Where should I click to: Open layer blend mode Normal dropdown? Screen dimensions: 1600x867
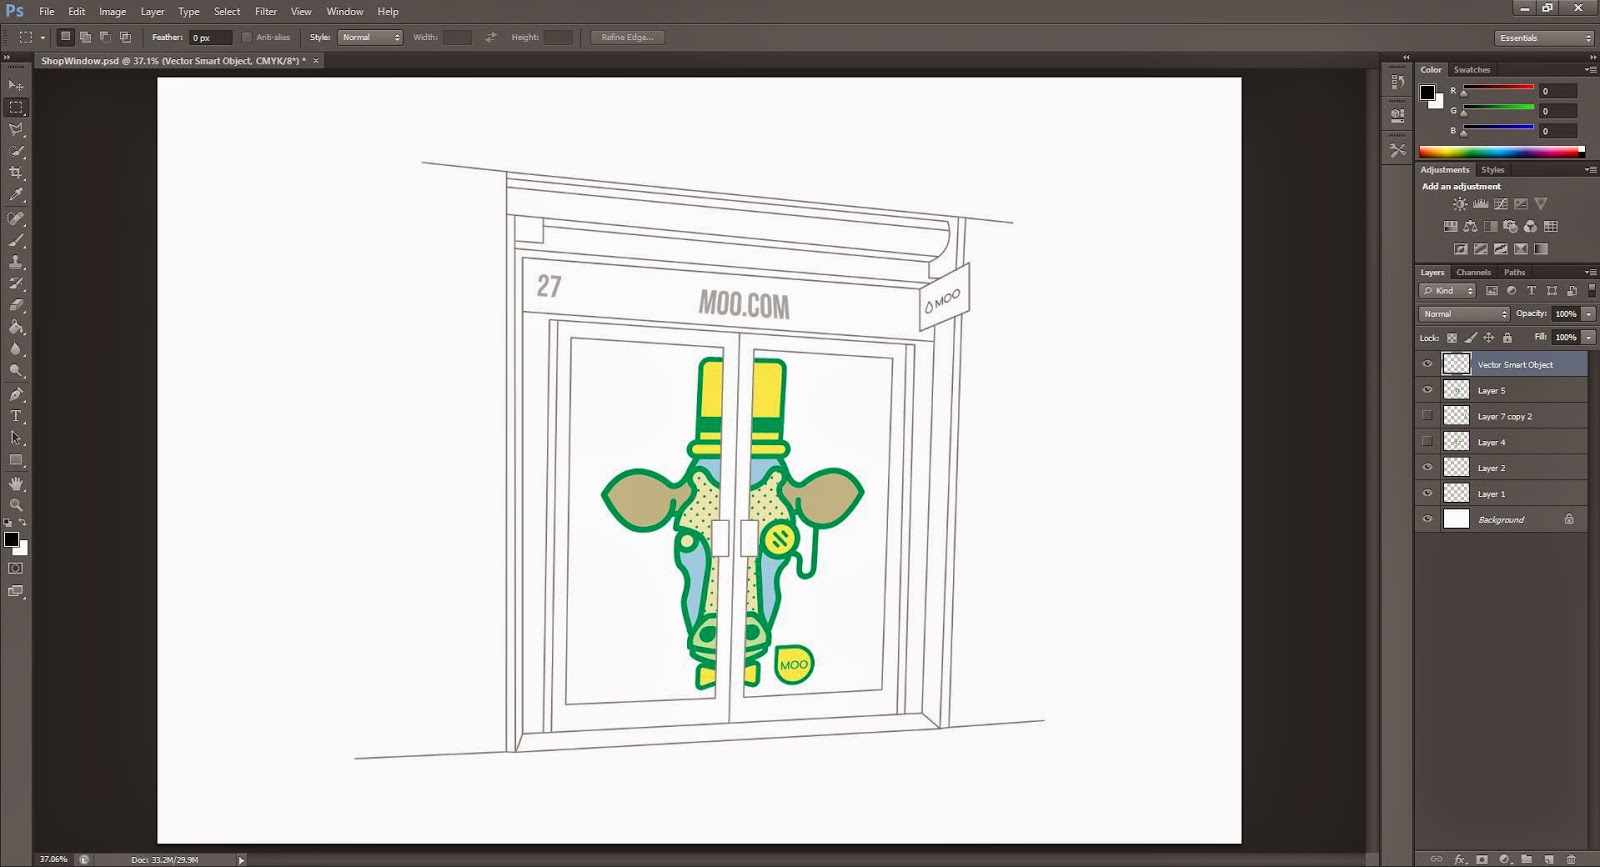[x=1464, y=314]
